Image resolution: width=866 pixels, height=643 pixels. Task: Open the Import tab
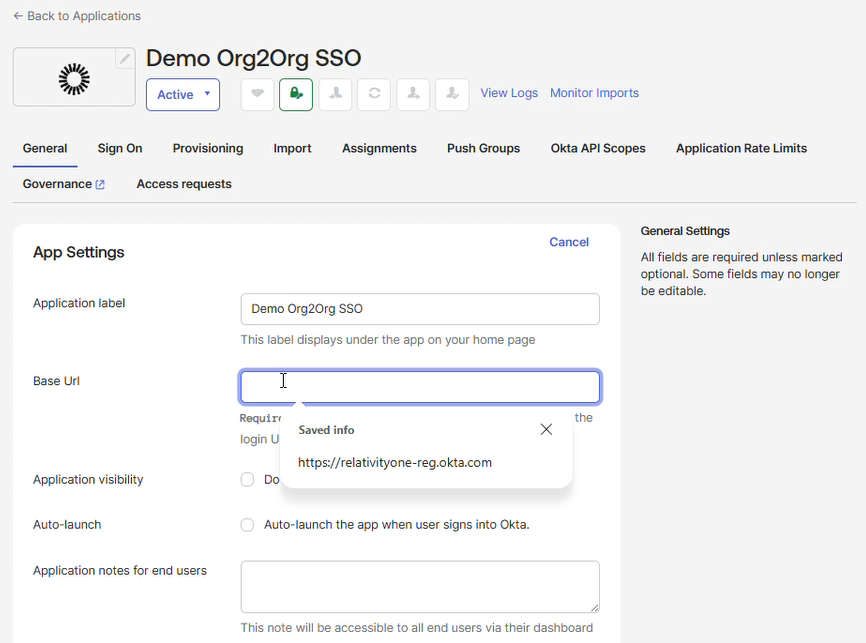[x=292, y=148]
